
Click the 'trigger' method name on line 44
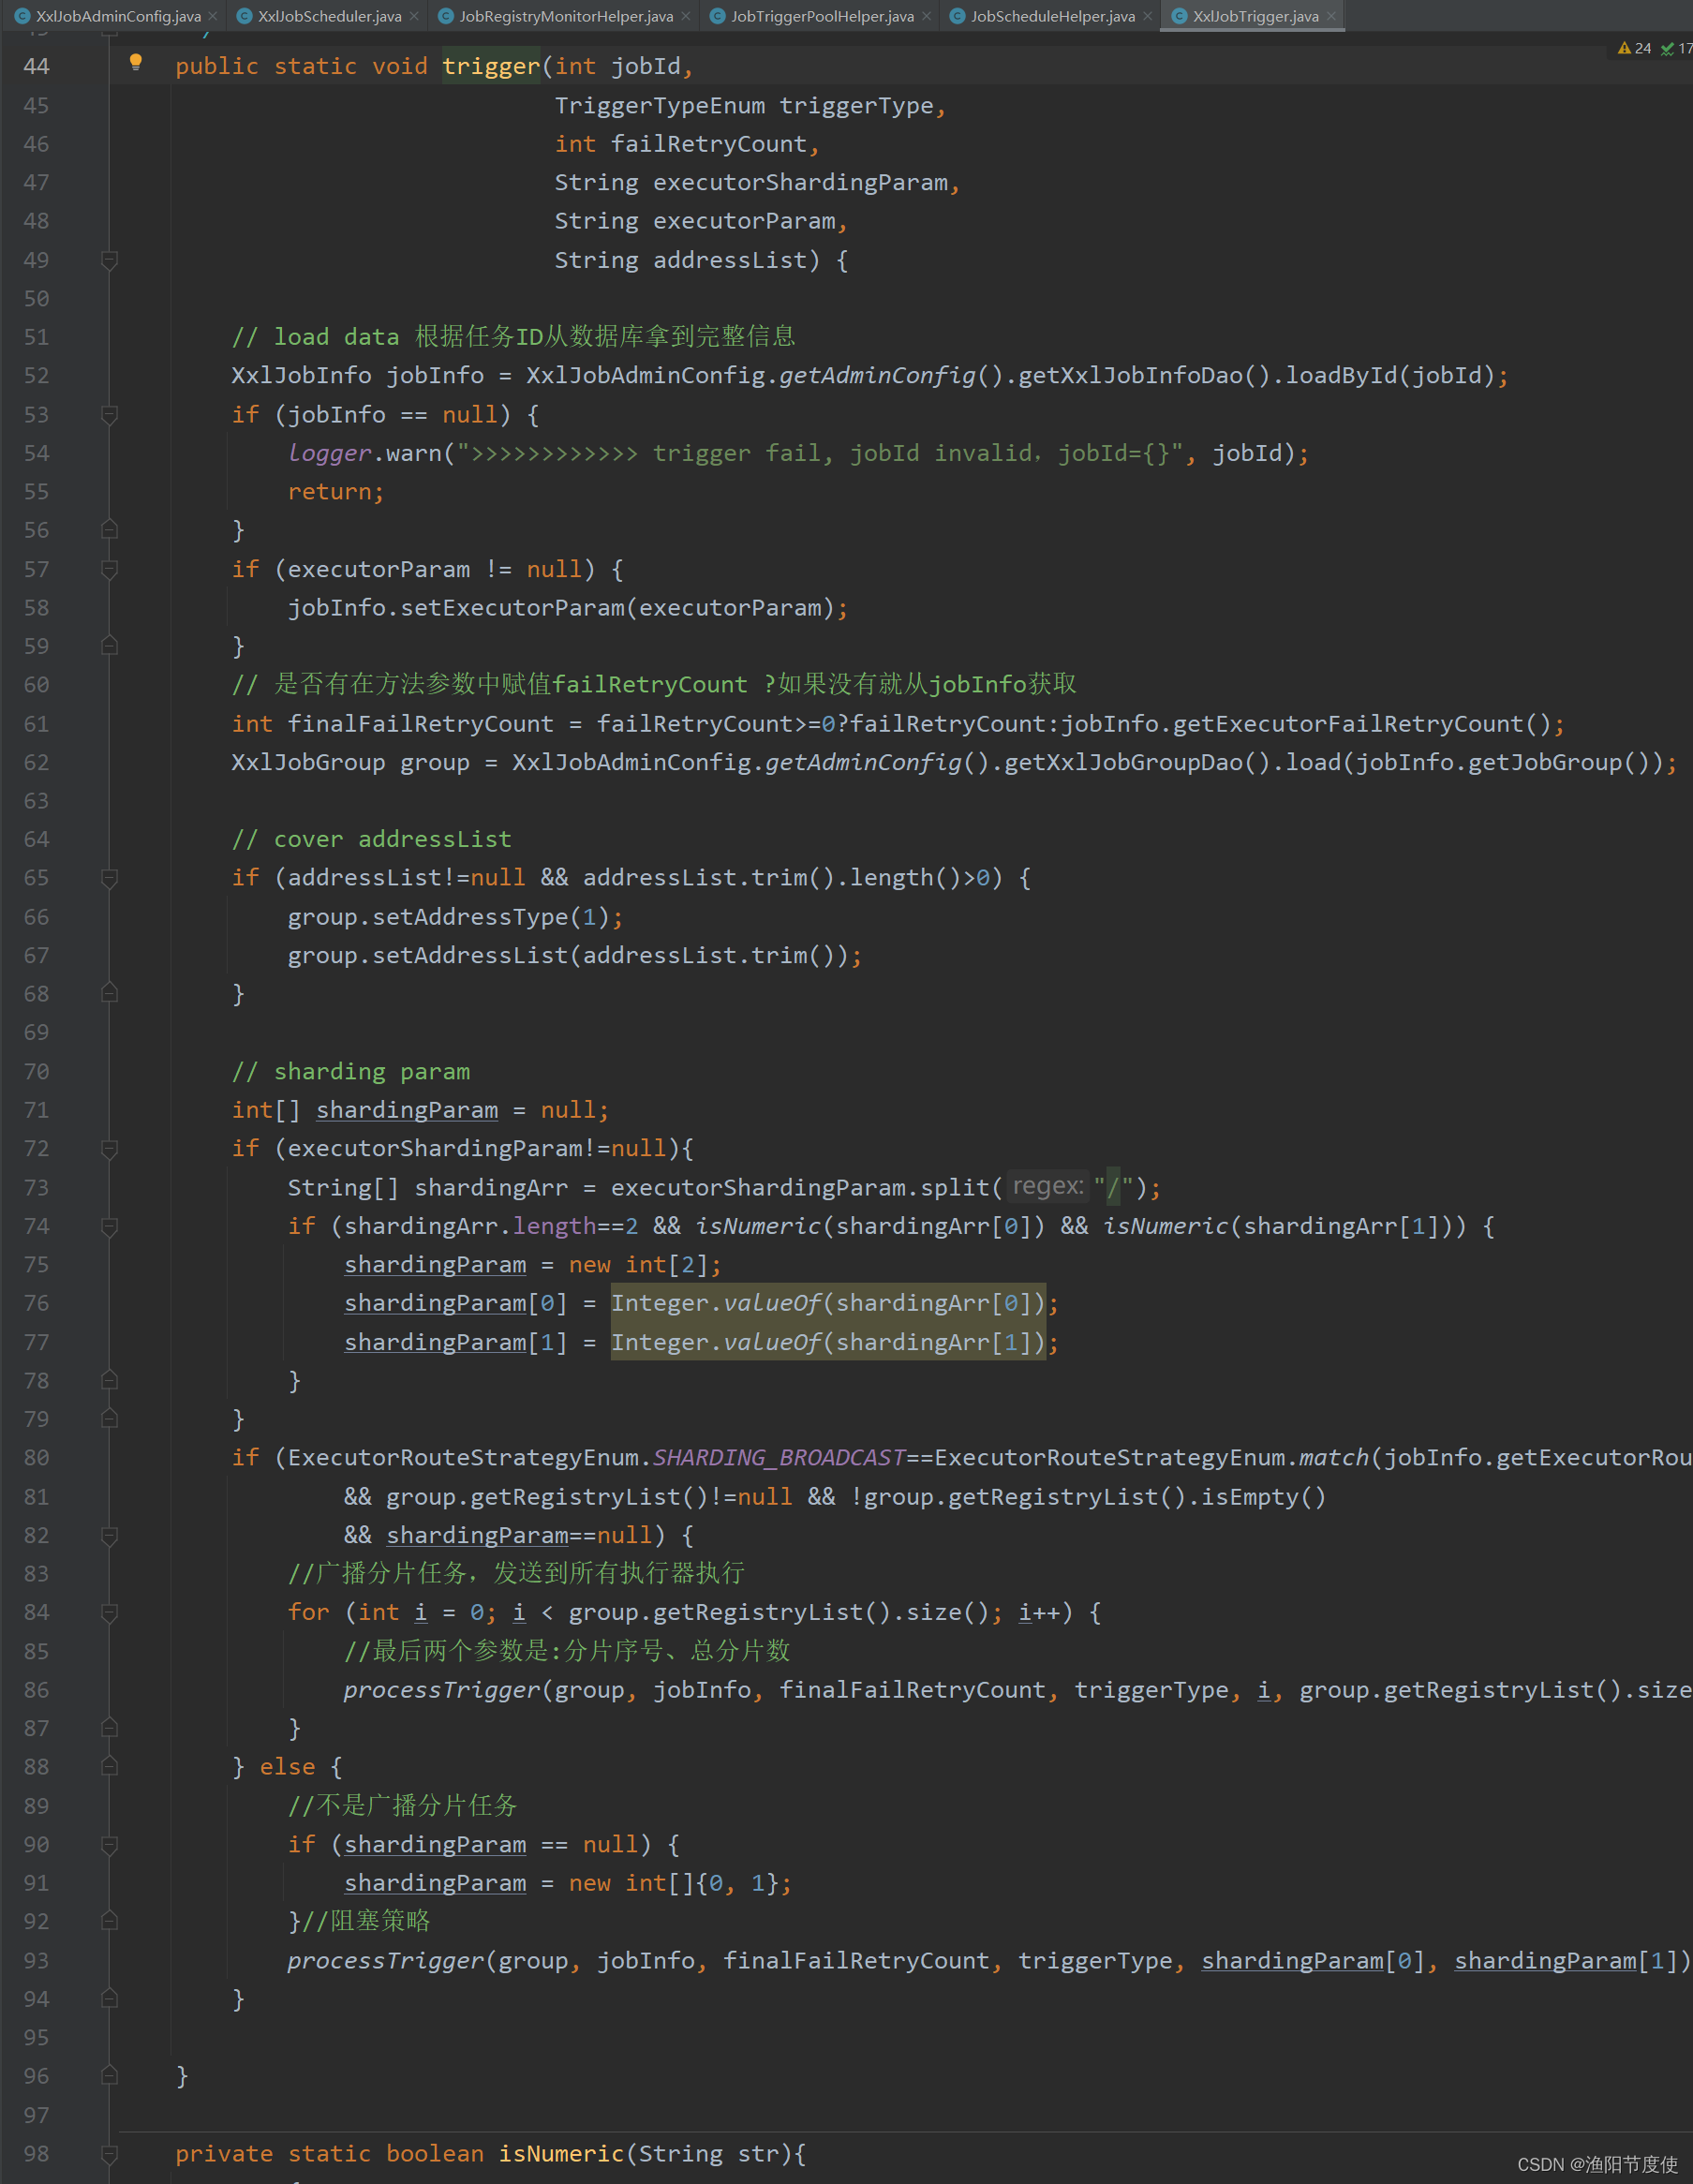491,66
